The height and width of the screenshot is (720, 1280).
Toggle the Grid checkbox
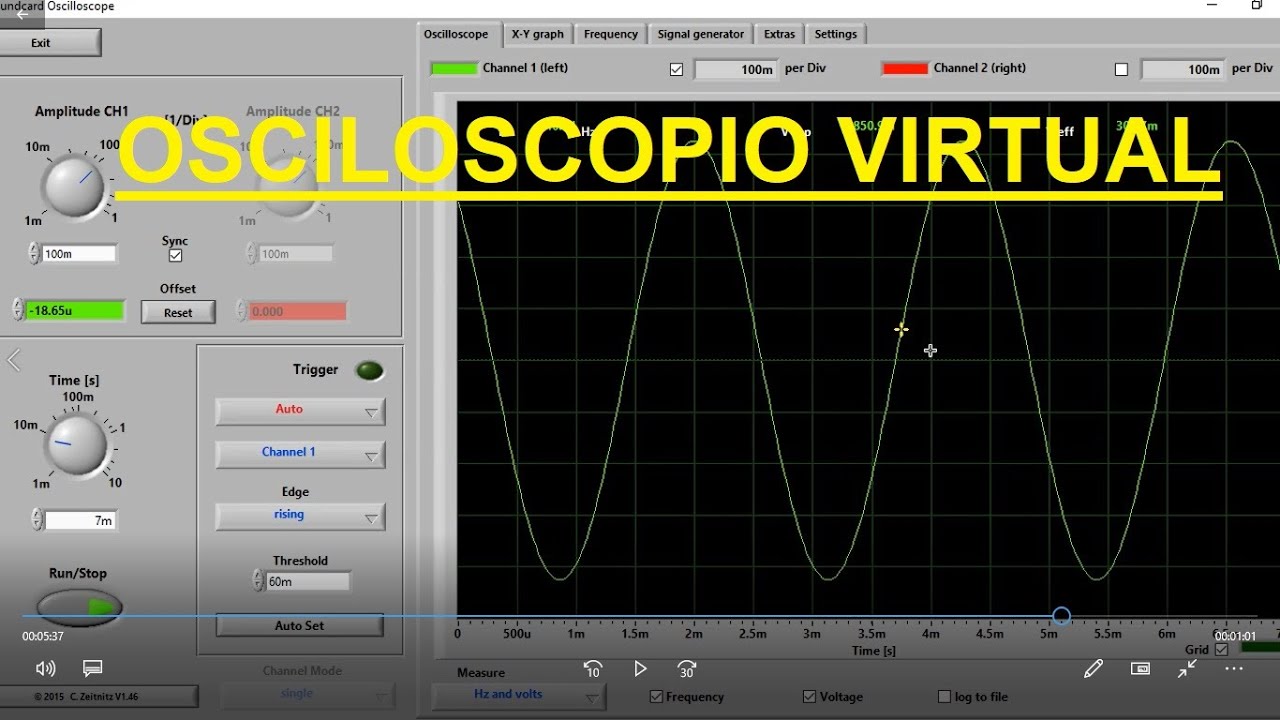(1221, 650)
